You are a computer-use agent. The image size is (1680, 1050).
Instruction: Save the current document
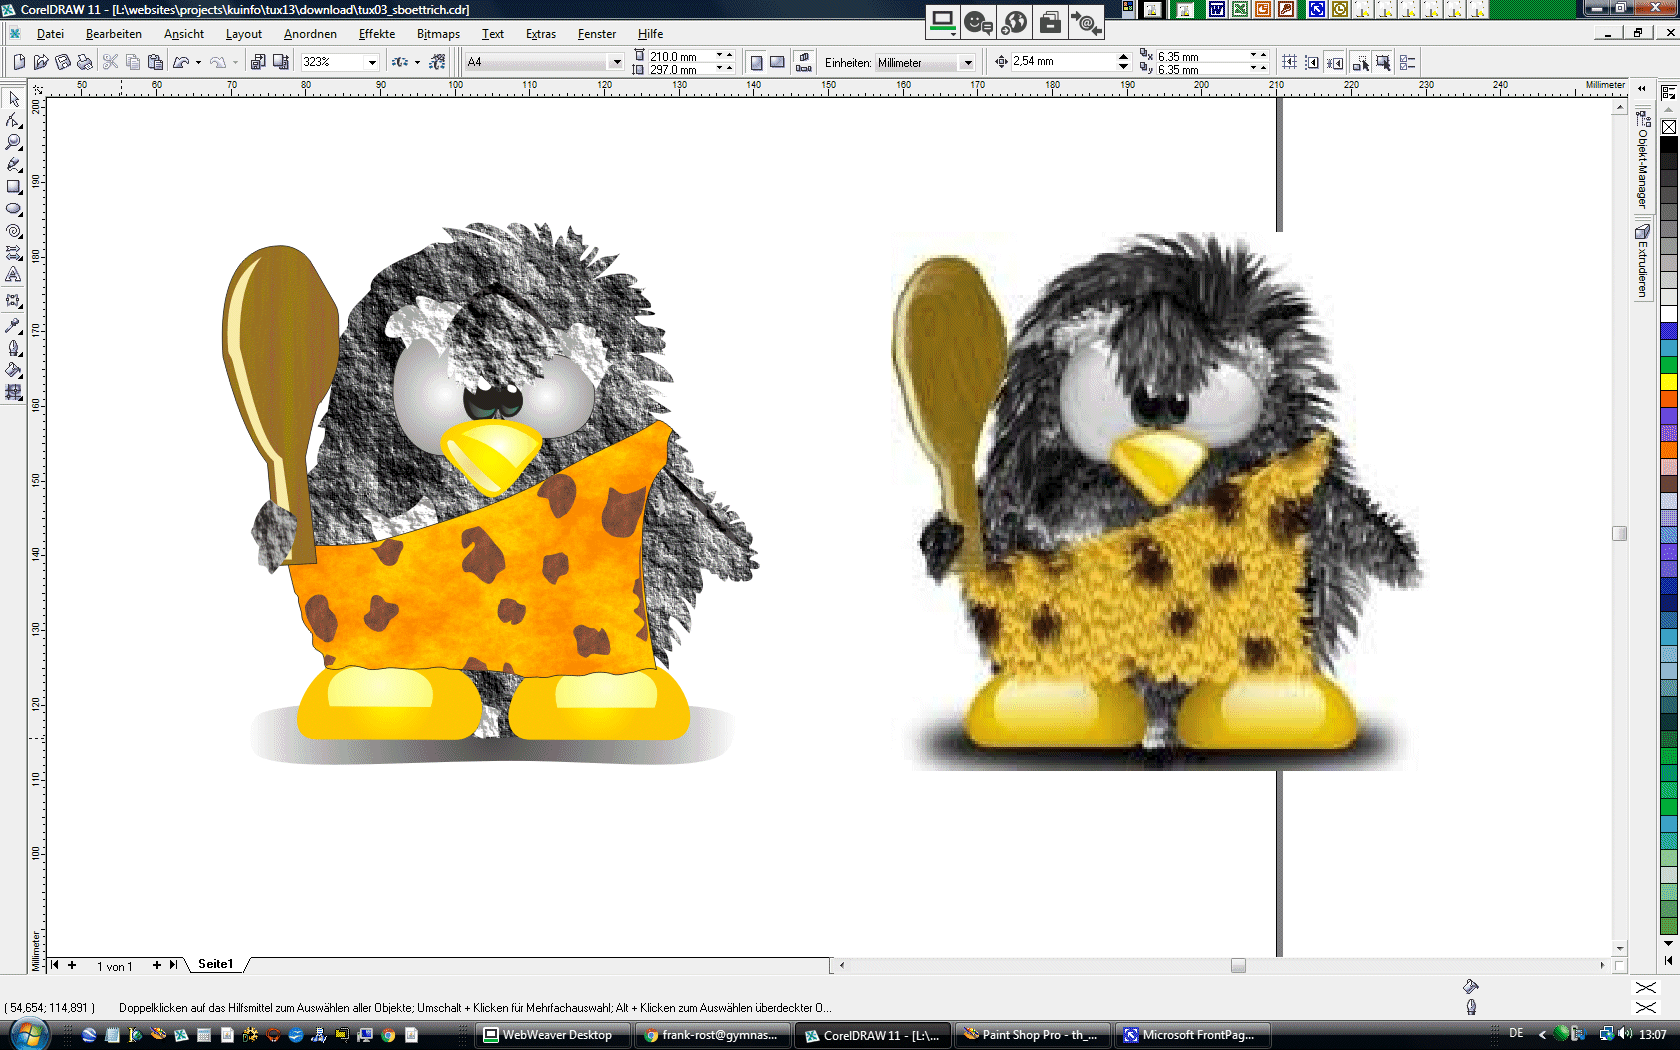(x=63, y=62)
